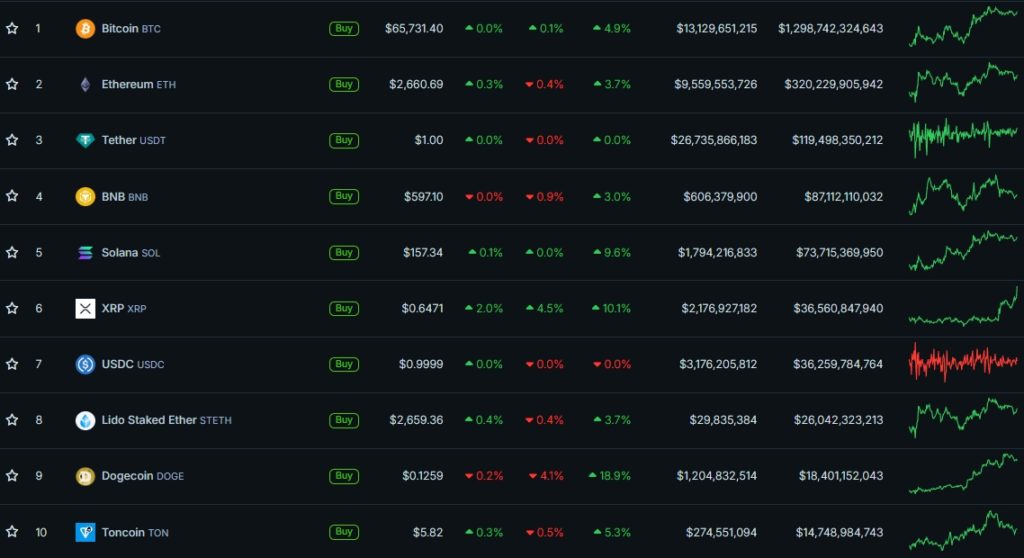Select Bitcoin market cap $1,298,742,324,643
Image resolution: width=1024 pixels, height=558 pixels.
pyautogui.click(x=830, y=29)
